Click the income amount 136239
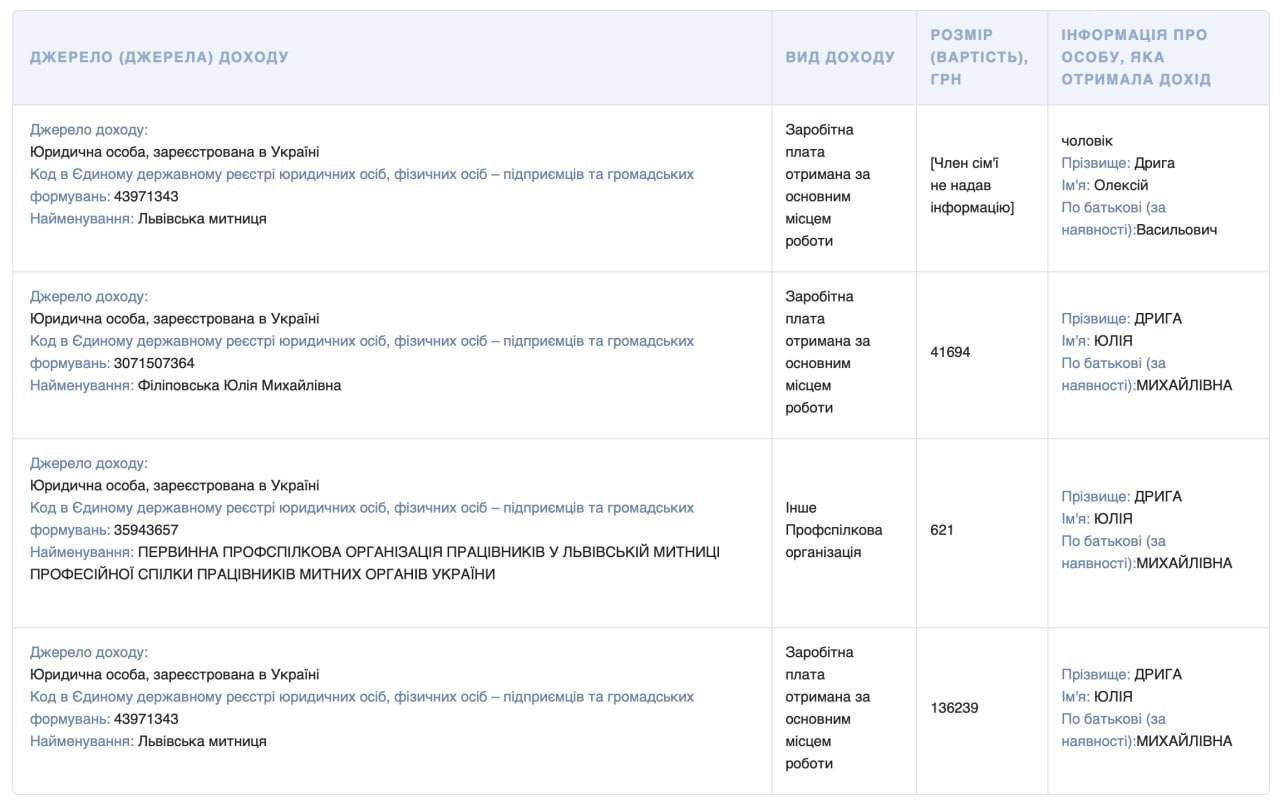Image resolution: width=1280 pixels, height=805 pixels. coord(954,708)
